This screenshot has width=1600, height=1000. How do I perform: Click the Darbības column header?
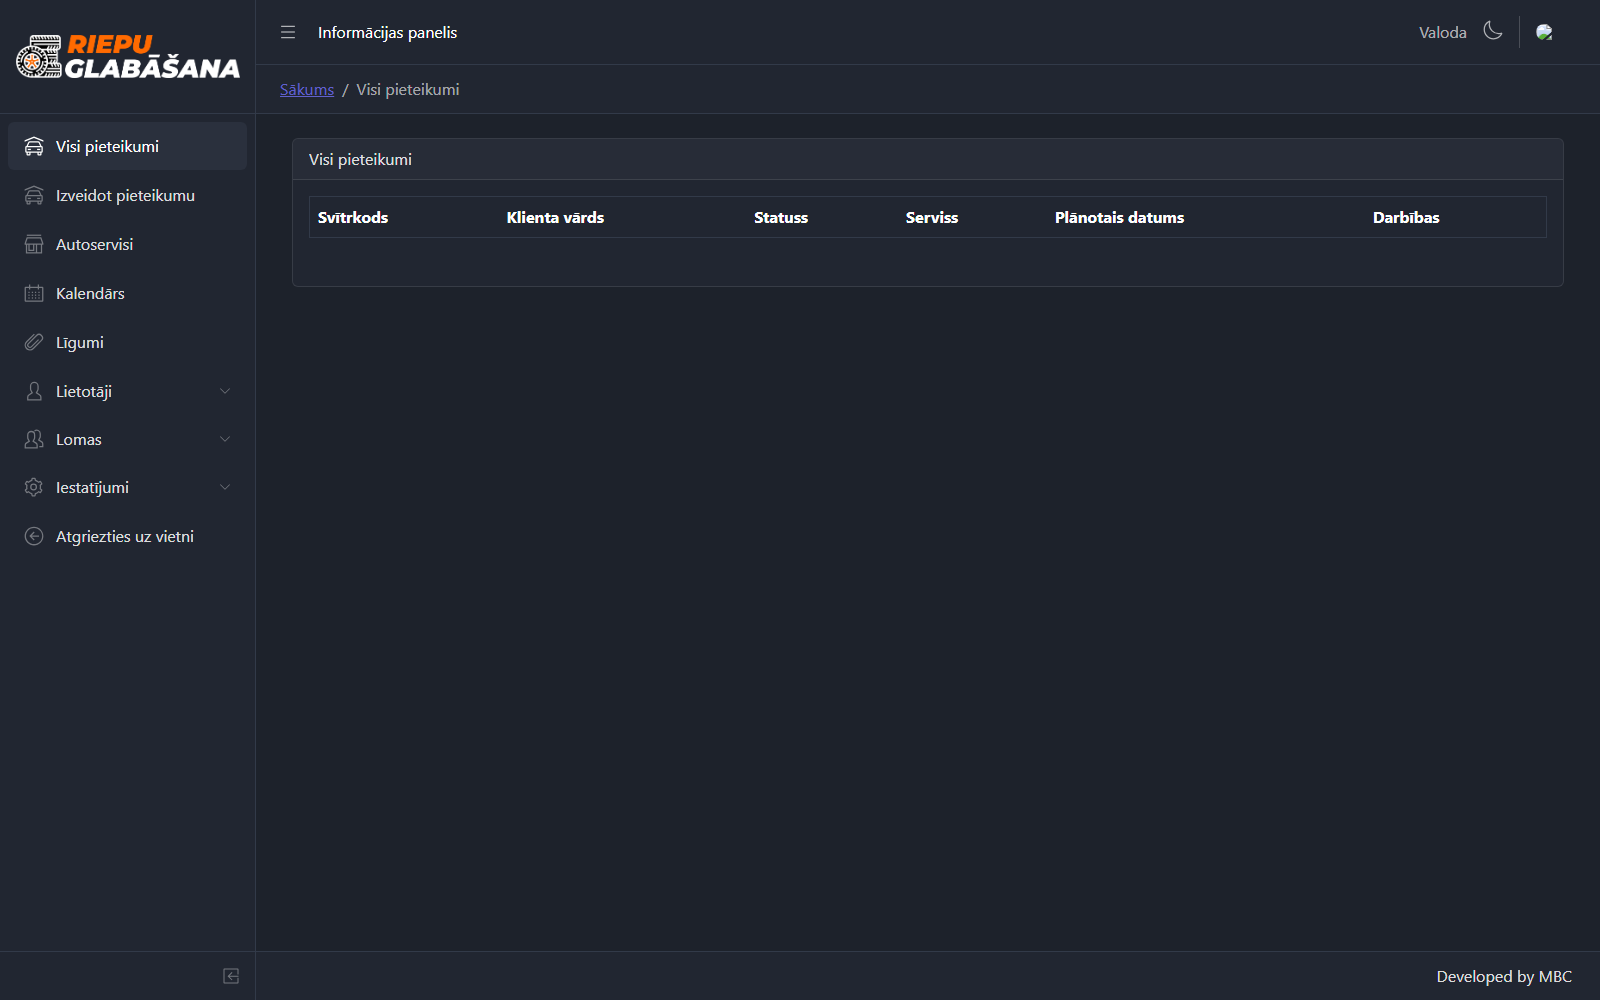(1406, 217)
